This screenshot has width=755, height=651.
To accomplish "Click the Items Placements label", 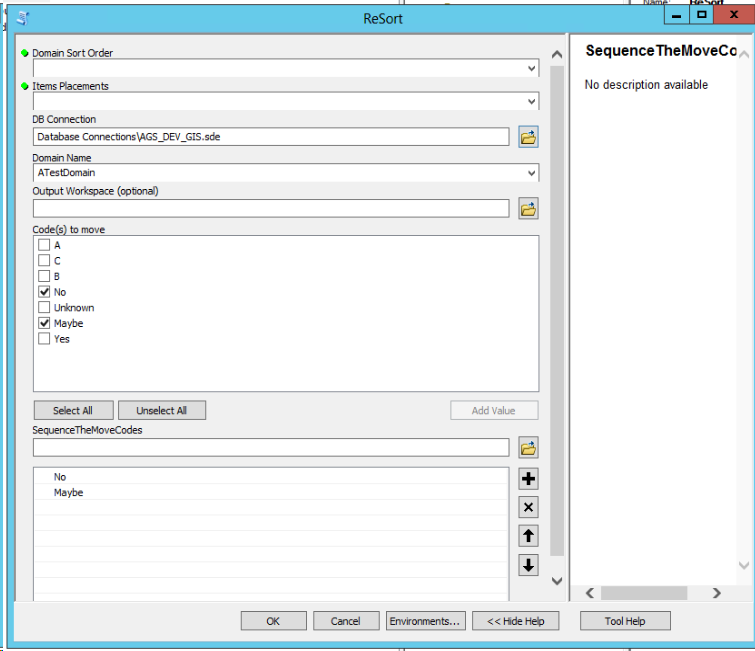I will [x=70, y=86].
